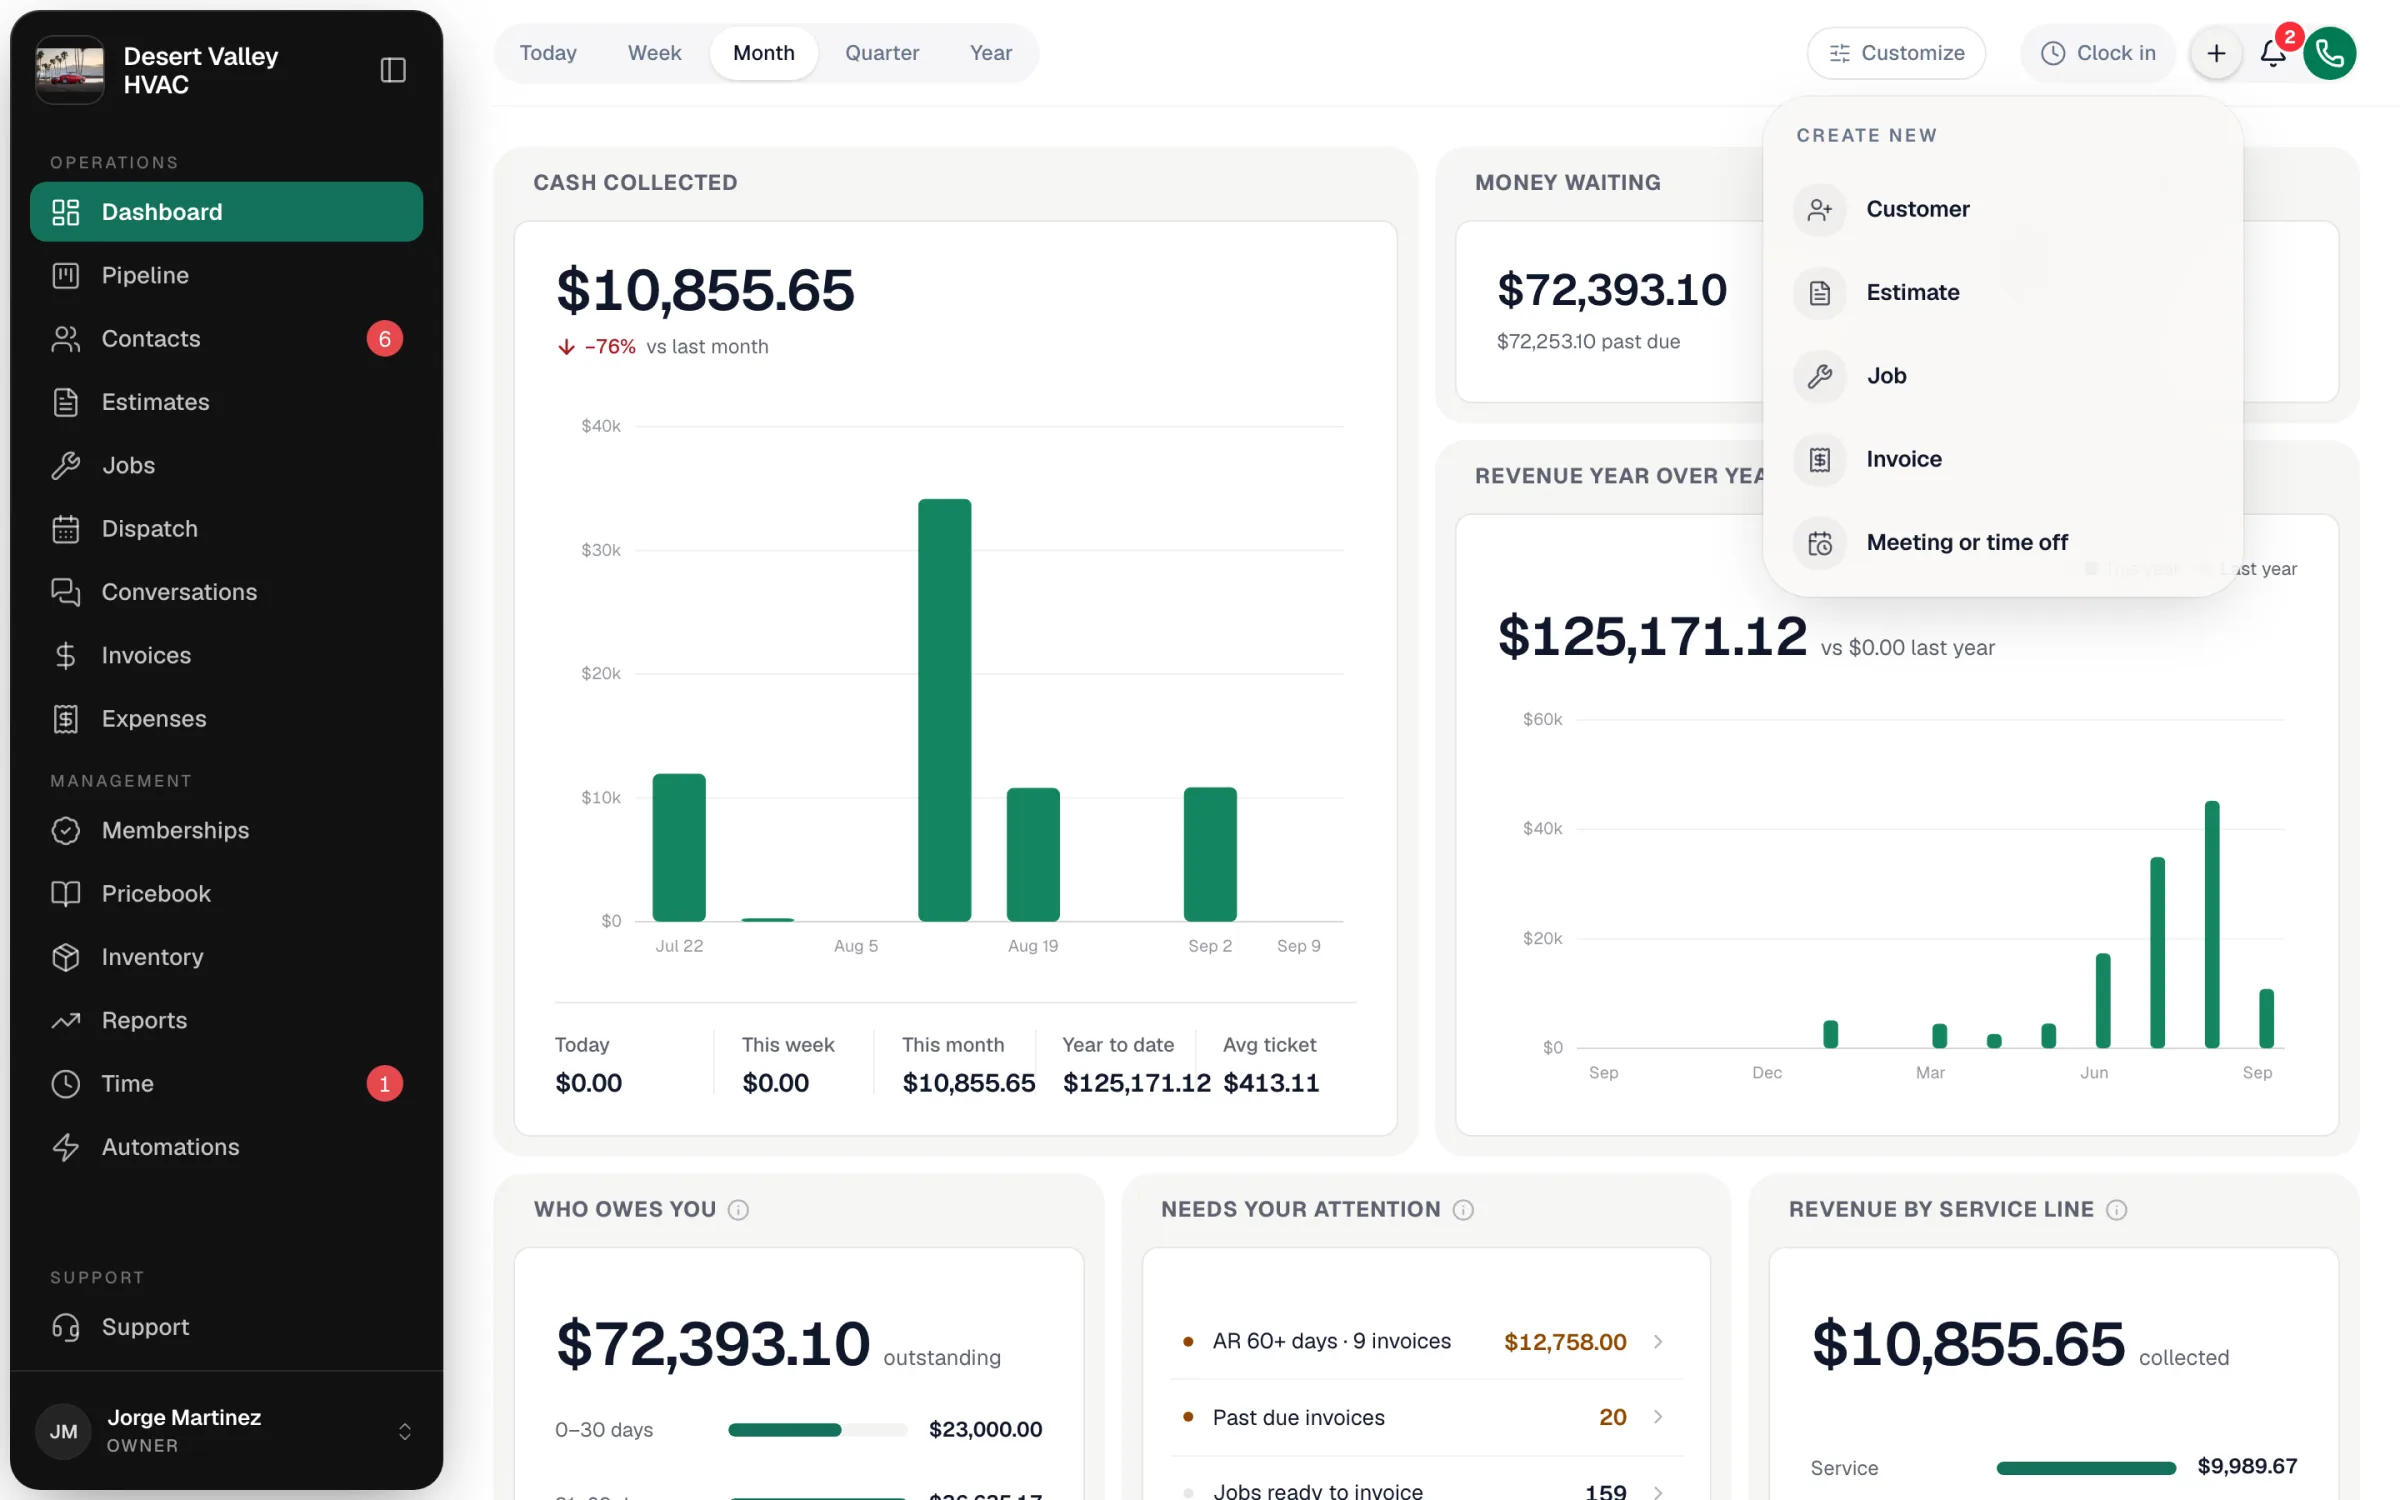Click the $23,000.00 aging amount
The width and height of the screenshot is (2400, 1500).
point(985,1430)
